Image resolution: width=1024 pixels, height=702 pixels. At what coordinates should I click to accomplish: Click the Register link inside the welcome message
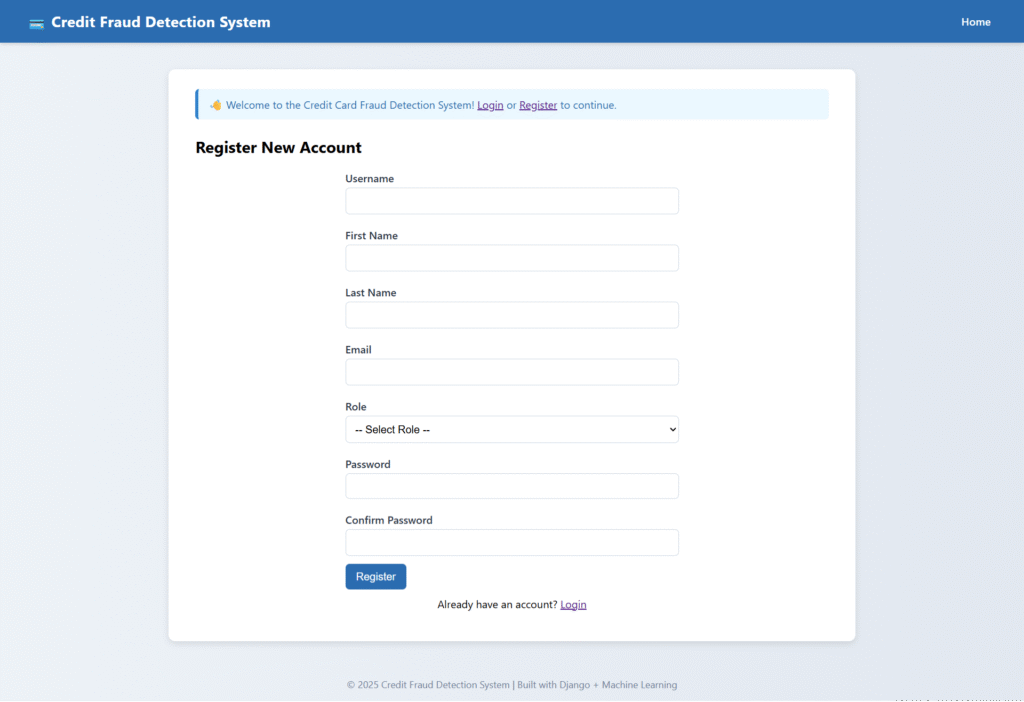pyautogui.click(x=538, y=105)
